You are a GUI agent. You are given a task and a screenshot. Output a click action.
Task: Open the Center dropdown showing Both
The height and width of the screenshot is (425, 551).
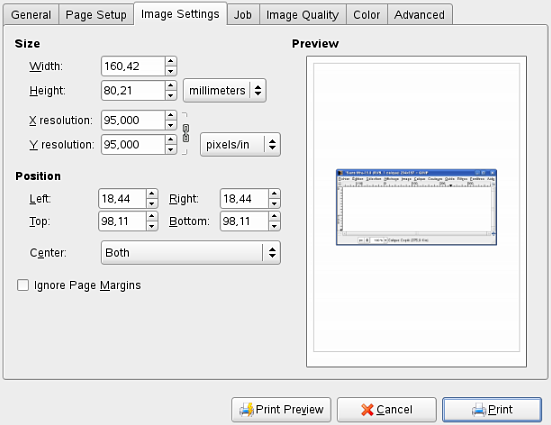[191, 252]
